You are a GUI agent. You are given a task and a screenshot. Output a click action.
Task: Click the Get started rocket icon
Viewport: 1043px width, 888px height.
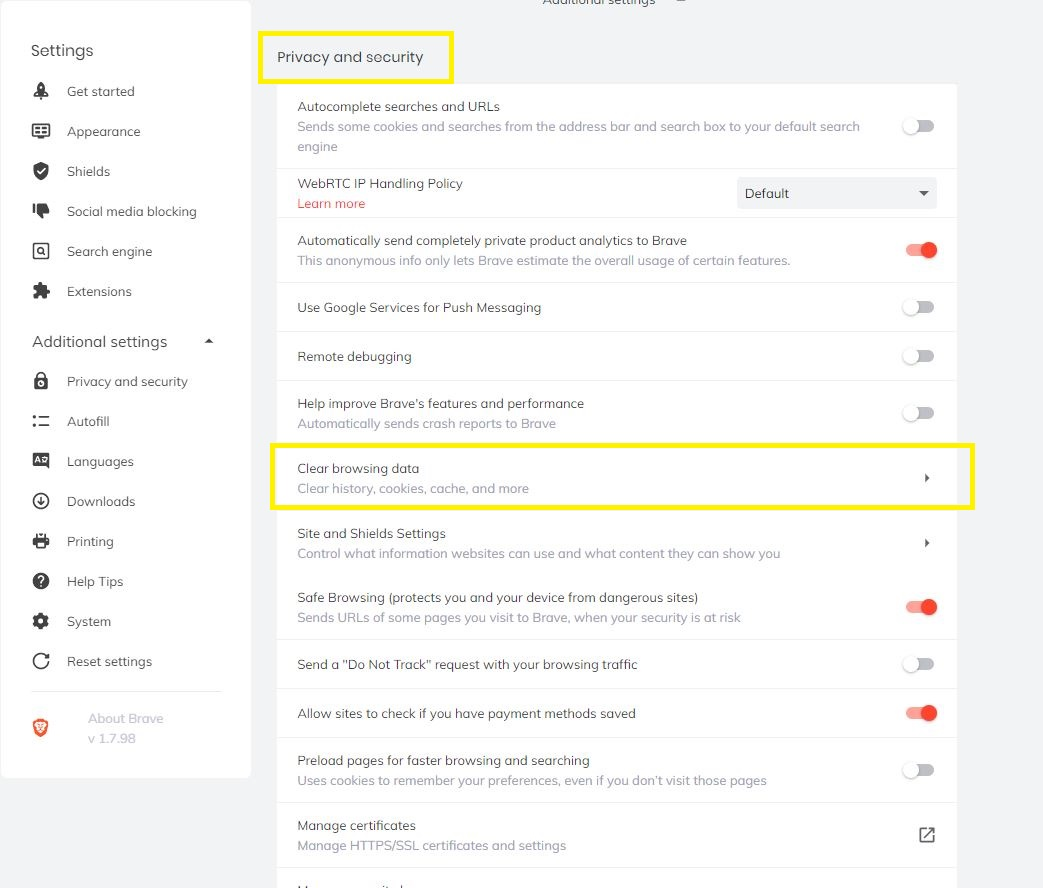pos(41,91)
